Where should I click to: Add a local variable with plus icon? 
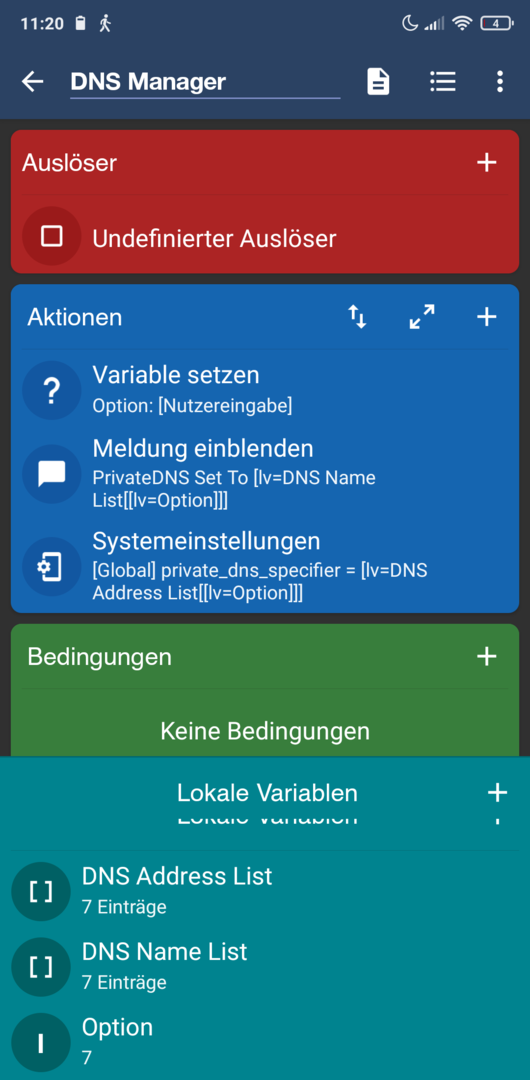pyautogui.click(x=497, y=793)
